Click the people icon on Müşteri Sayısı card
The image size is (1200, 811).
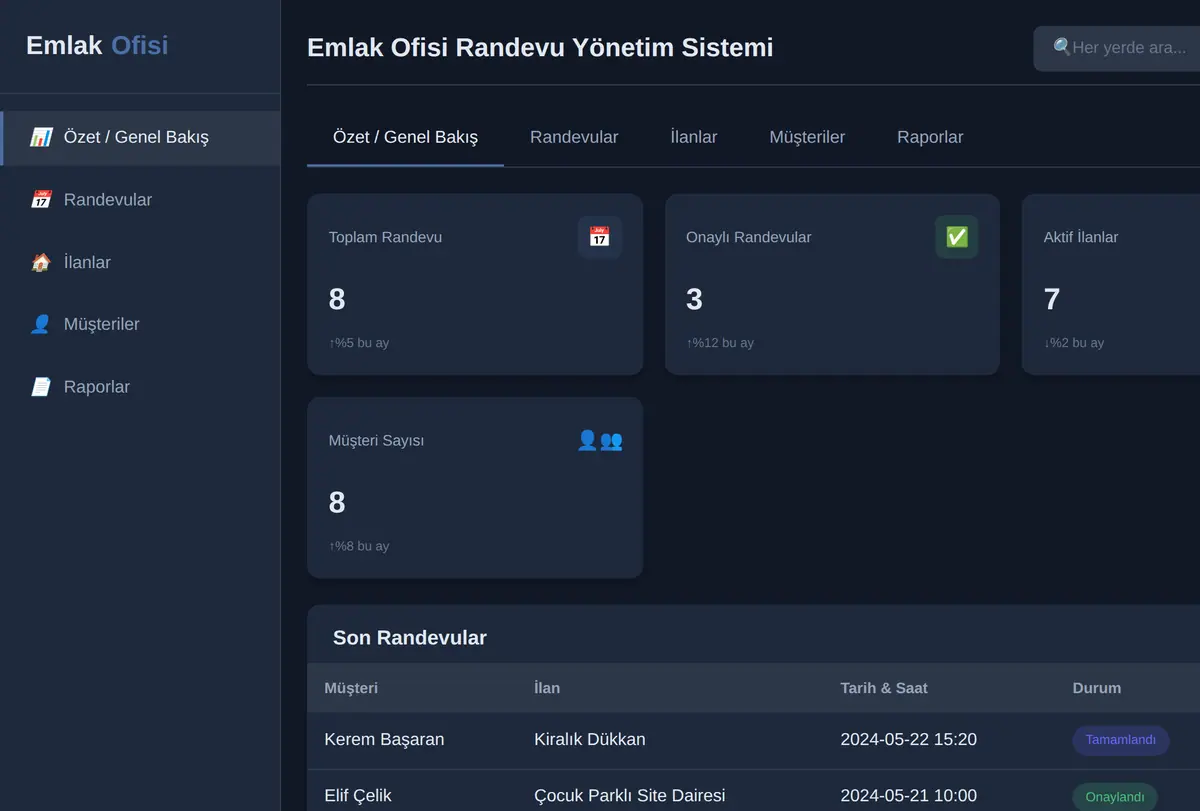(x=600, y=440)
